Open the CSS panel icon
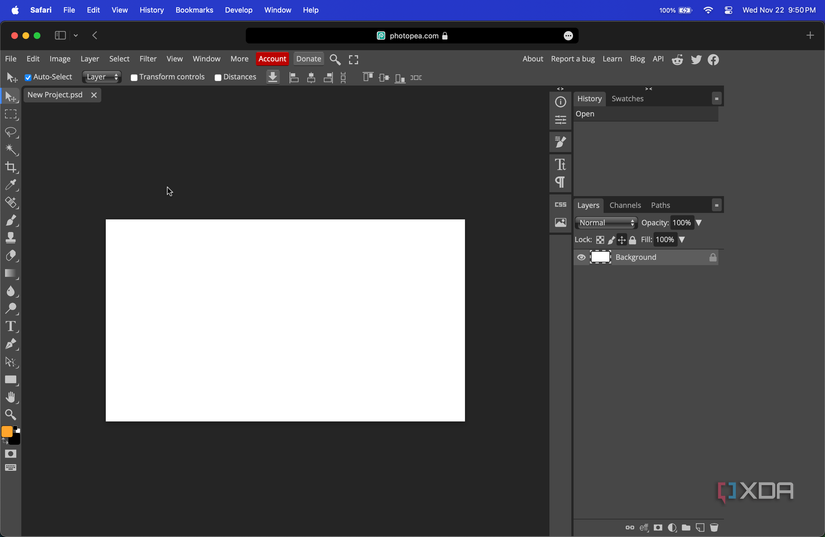 click(x=560, y=205)
